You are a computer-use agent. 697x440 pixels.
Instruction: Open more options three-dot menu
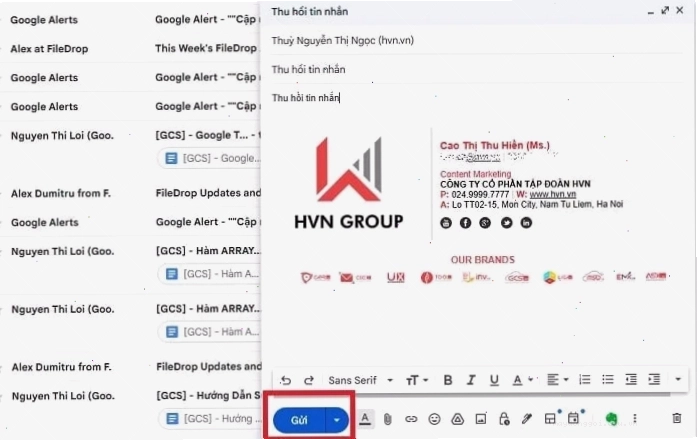[635, 418]
